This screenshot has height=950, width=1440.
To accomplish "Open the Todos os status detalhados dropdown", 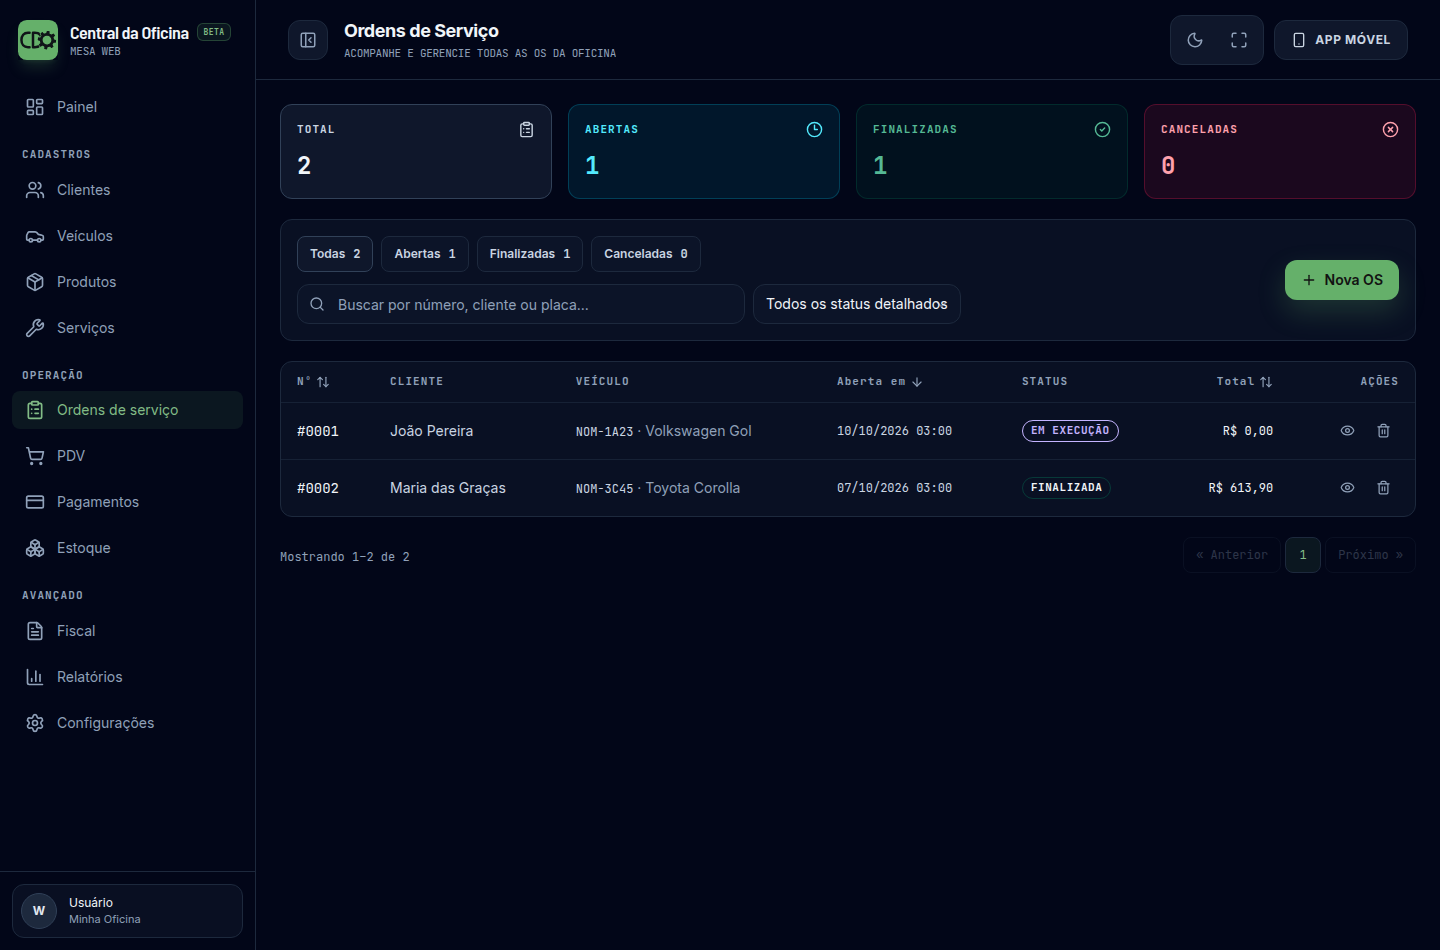I will [857, 304].
